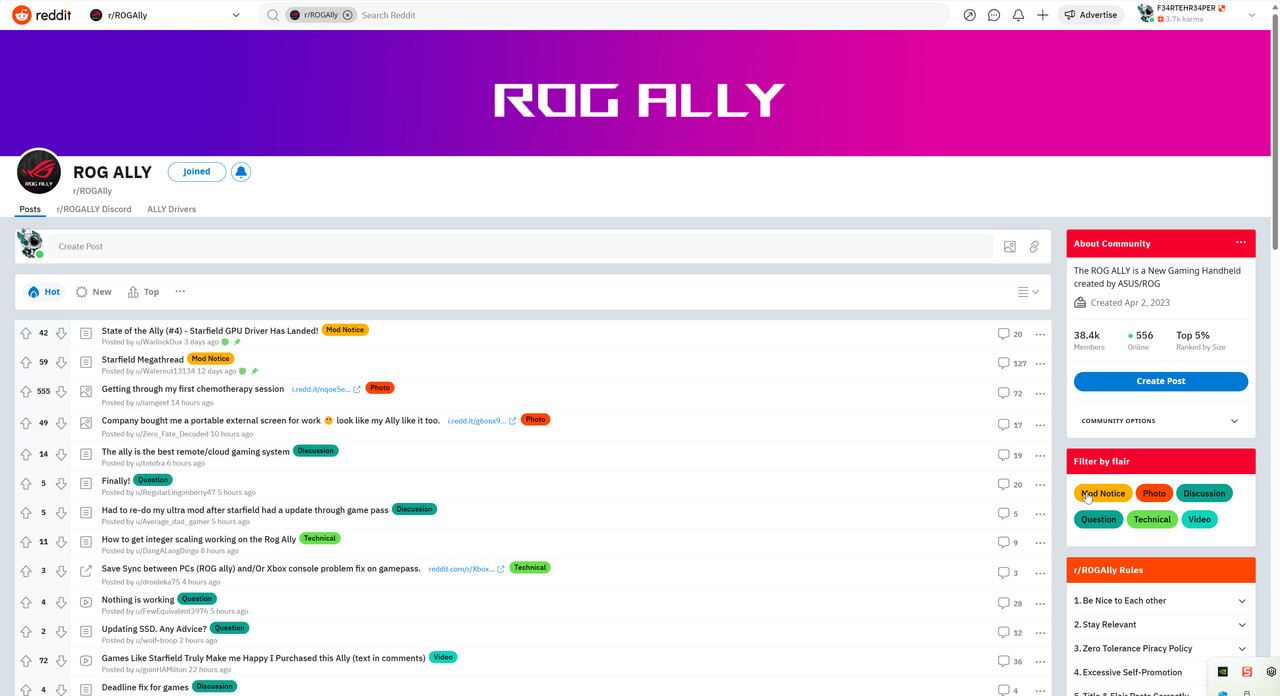The width and height of the screenshot is (1280, 696).
Task: Click the Reddit logo to go home
Action: pos(41,15)
